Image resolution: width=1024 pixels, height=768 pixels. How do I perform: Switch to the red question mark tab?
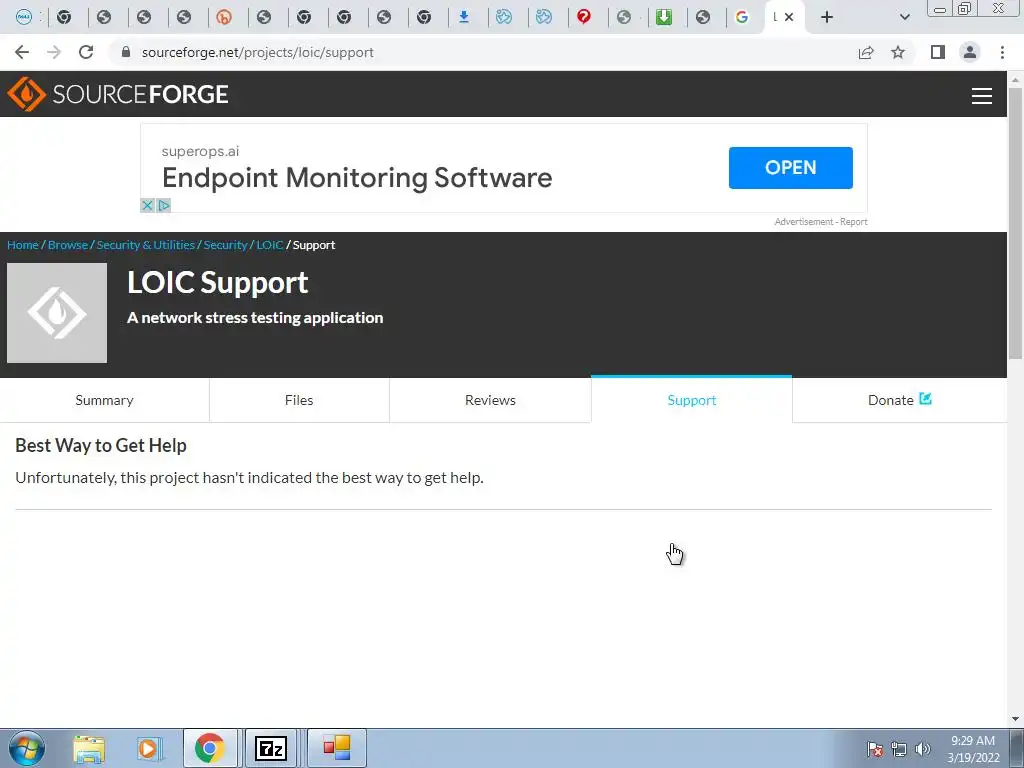[584, 17]
